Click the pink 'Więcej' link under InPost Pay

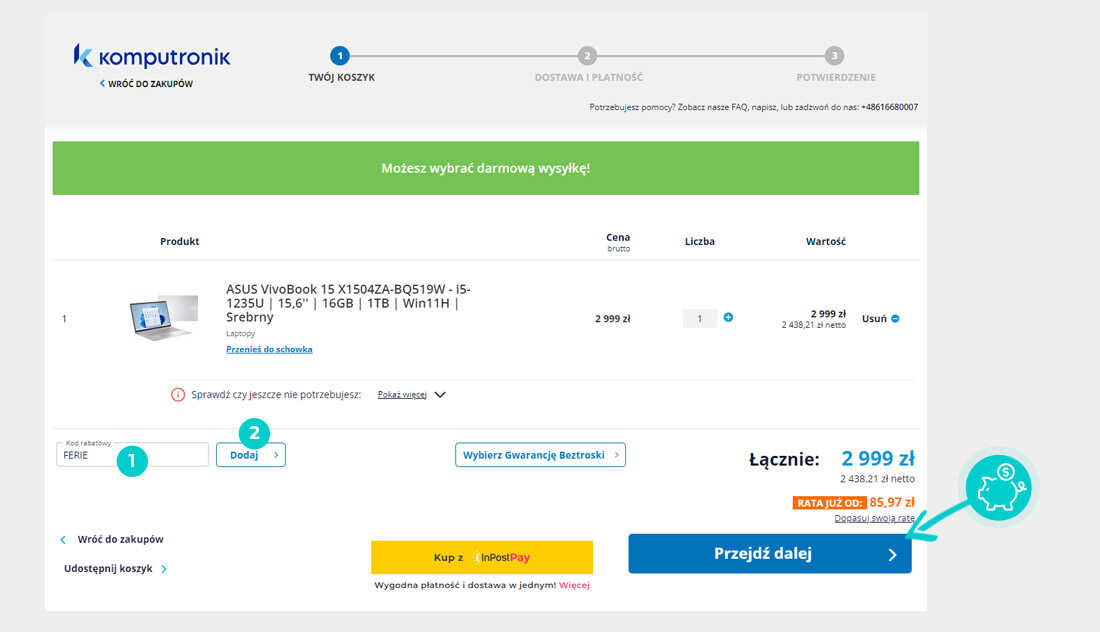[x=574, y=585]
